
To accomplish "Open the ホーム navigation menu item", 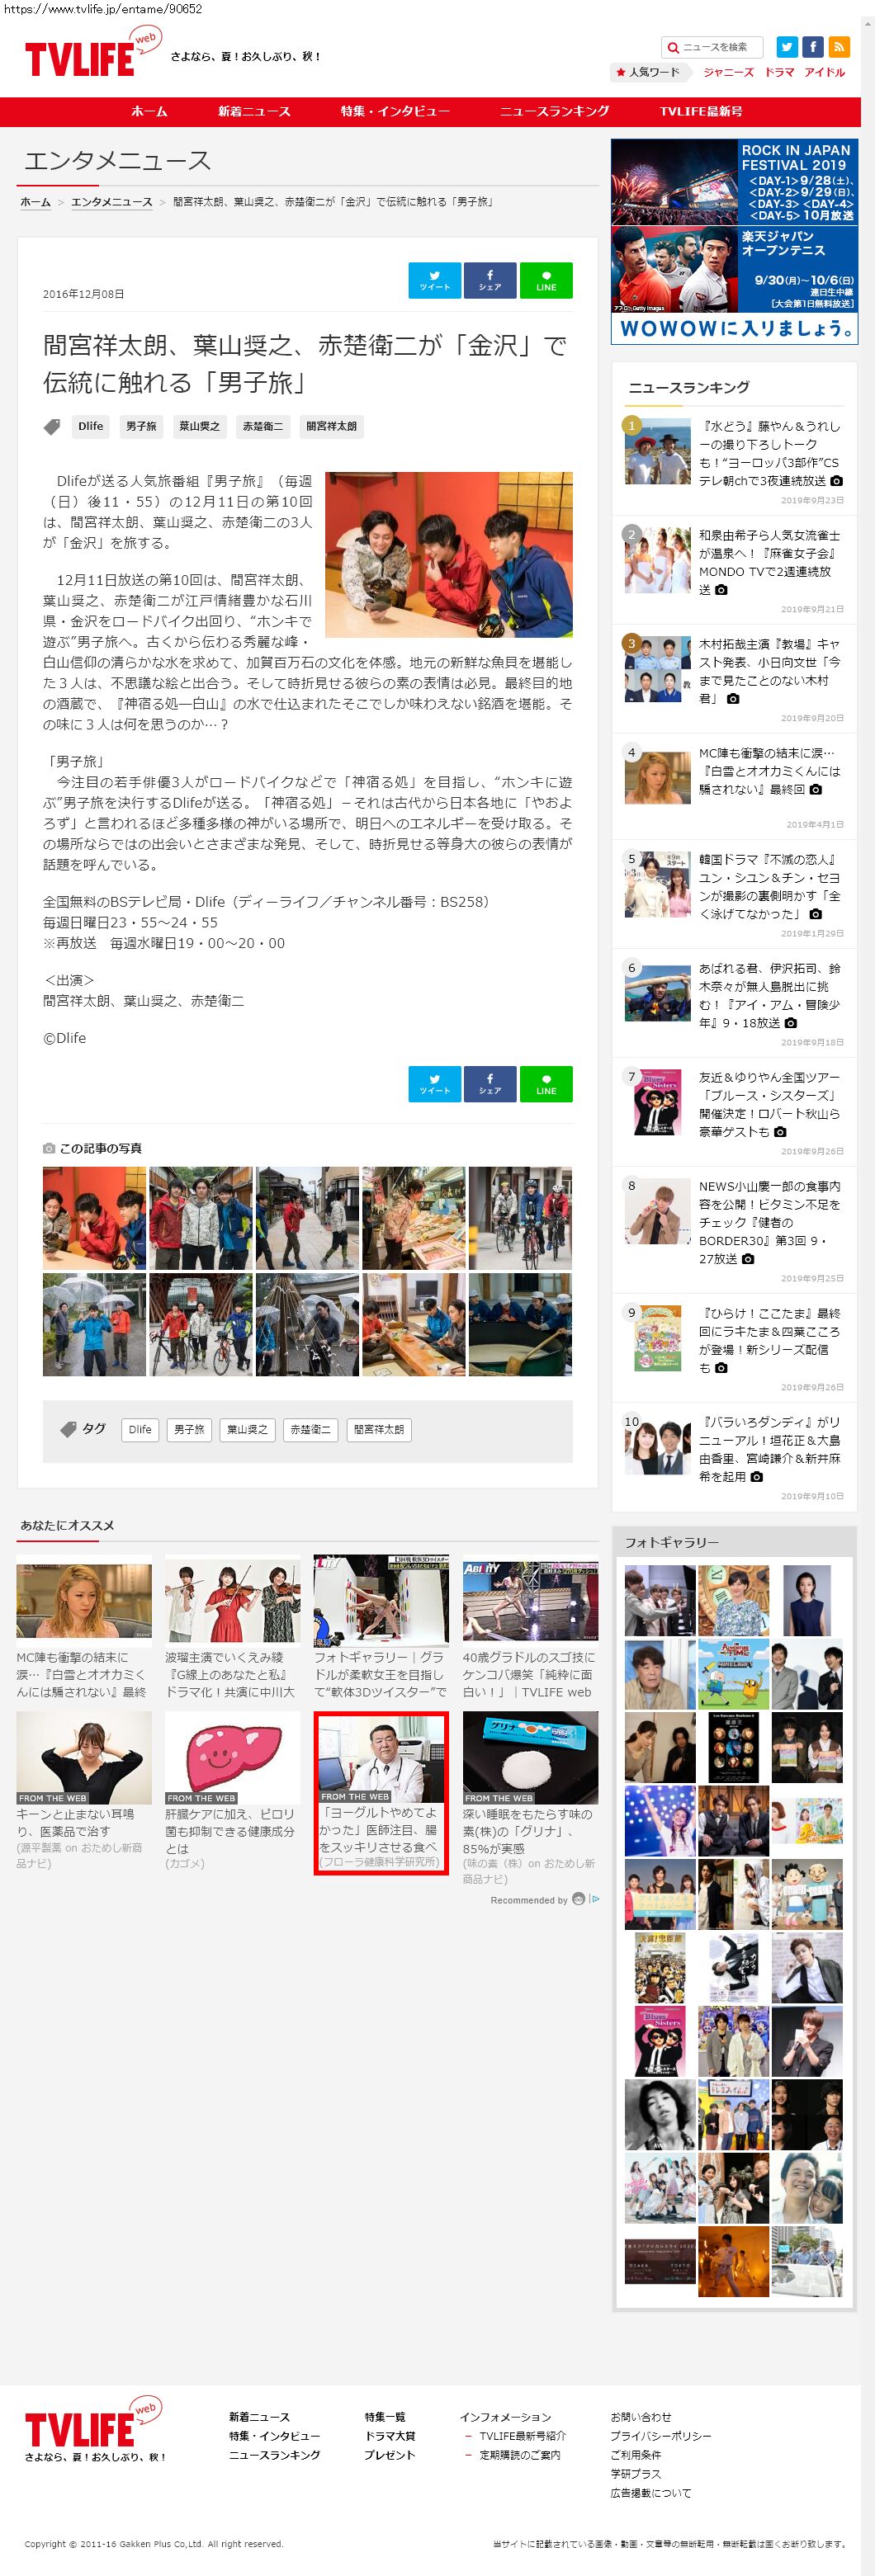I will click(149, 111).
